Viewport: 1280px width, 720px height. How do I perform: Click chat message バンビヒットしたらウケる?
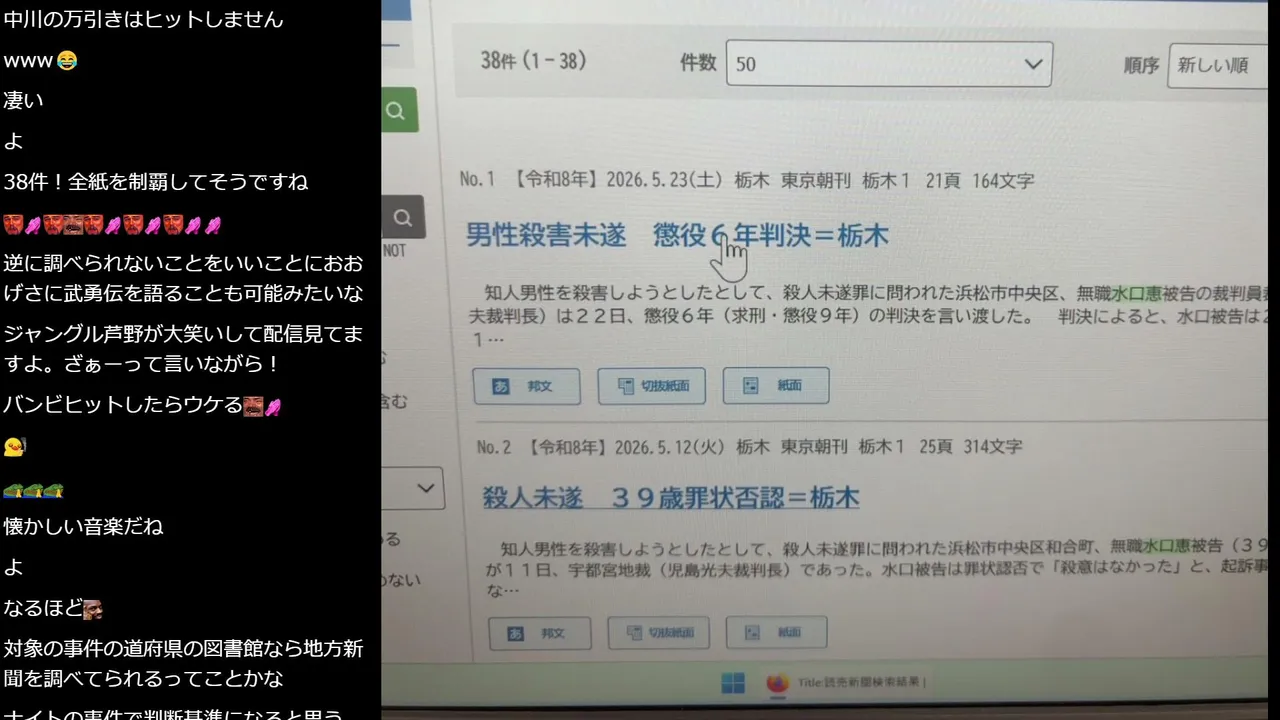[142, 405]
